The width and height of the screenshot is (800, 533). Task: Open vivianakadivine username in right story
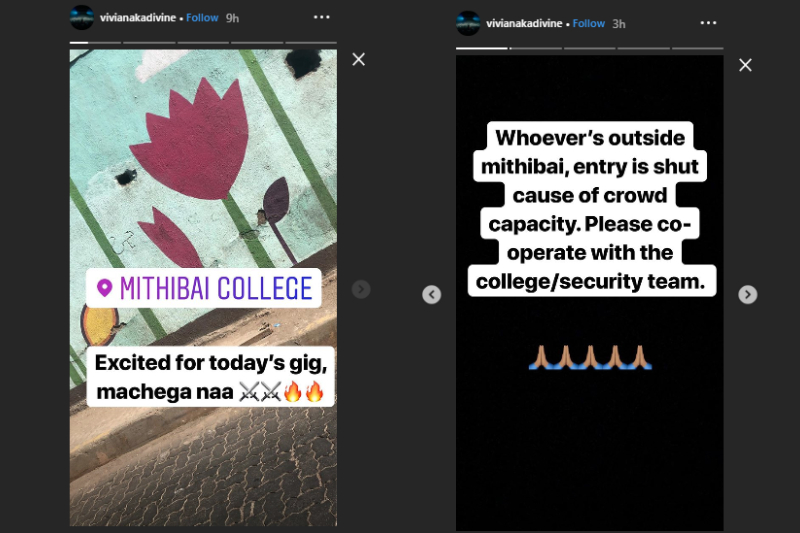[x=524, y=23]
